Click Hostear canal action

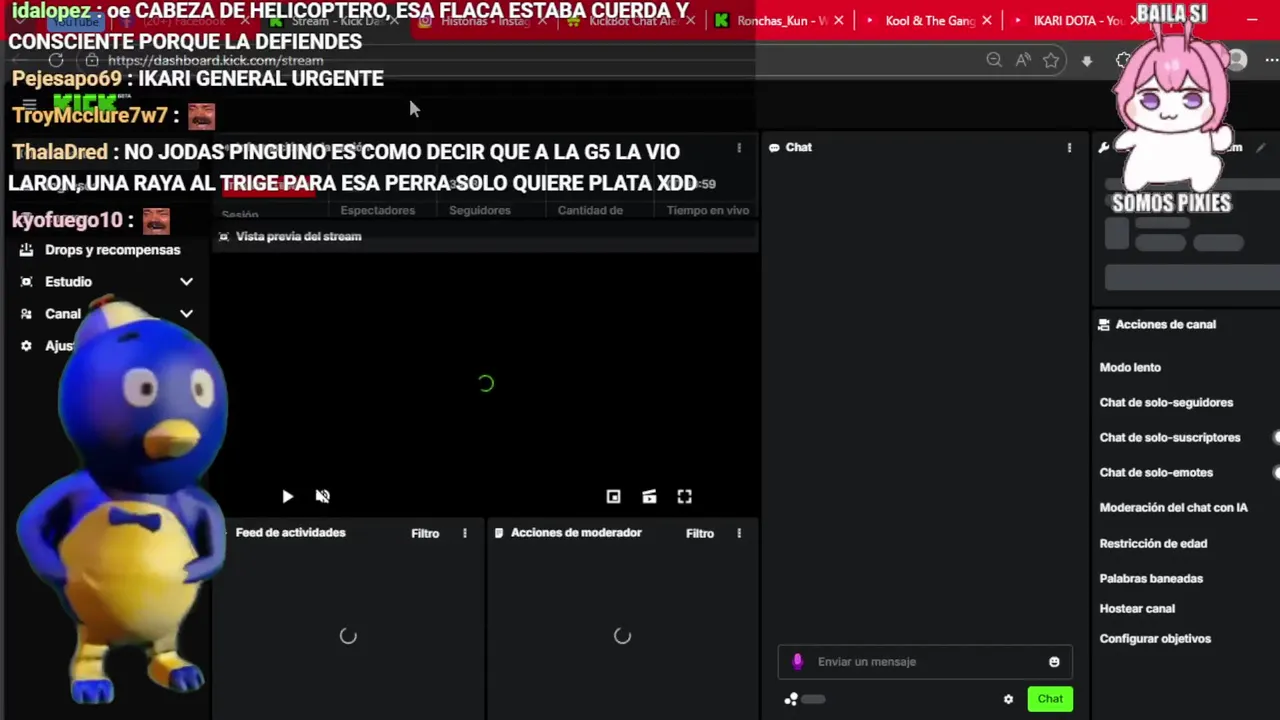point(1137,608)
